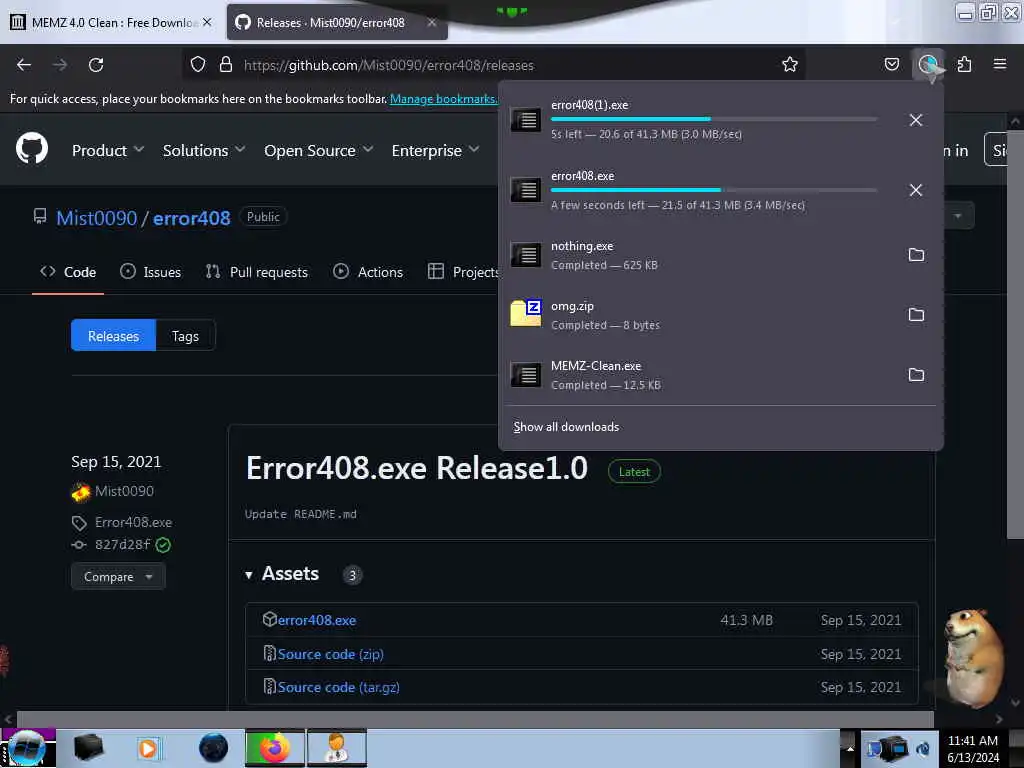Open the Issues tab
The image size is (1024, 768).
point(150,272)
